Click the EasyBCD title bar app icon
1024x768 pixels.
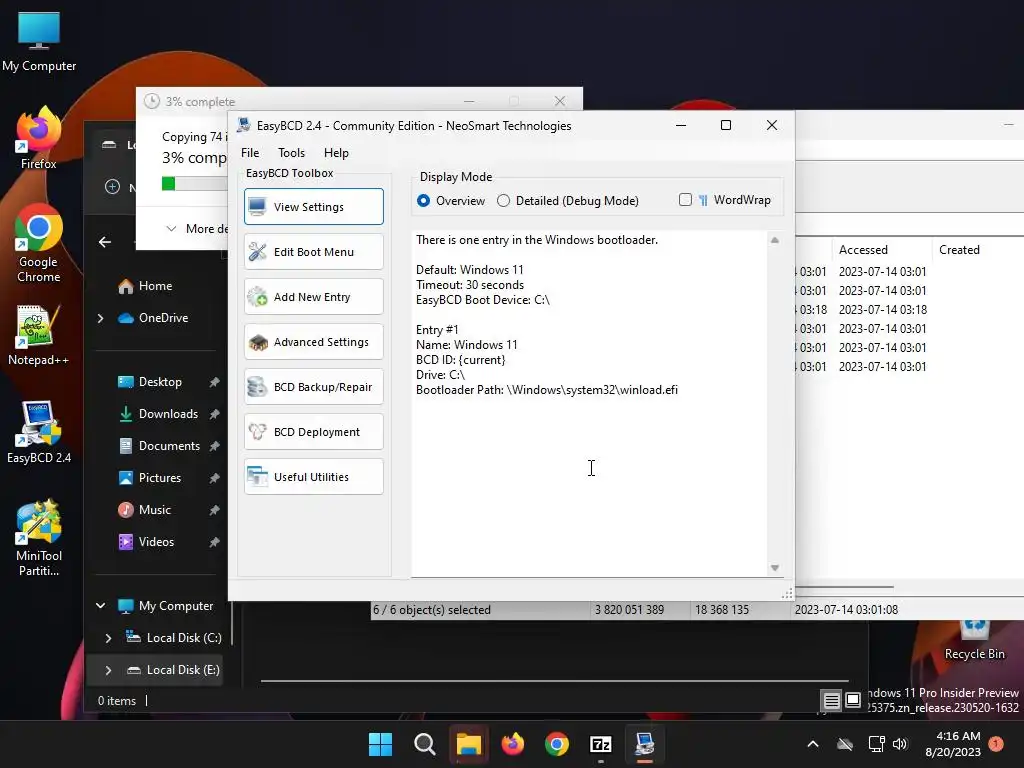click(x=244, y=125)
